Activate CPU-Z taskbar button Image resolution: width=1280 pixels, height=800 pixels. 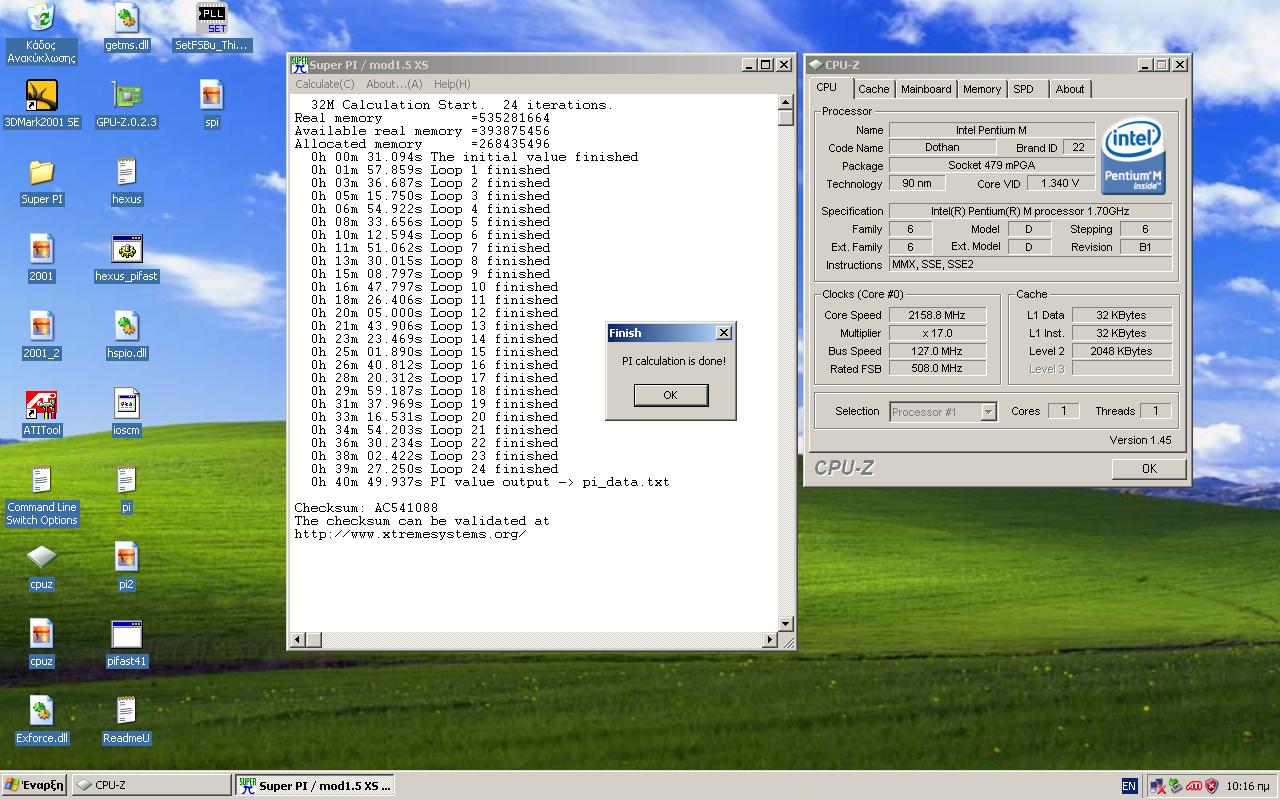[x=151, y=786]
